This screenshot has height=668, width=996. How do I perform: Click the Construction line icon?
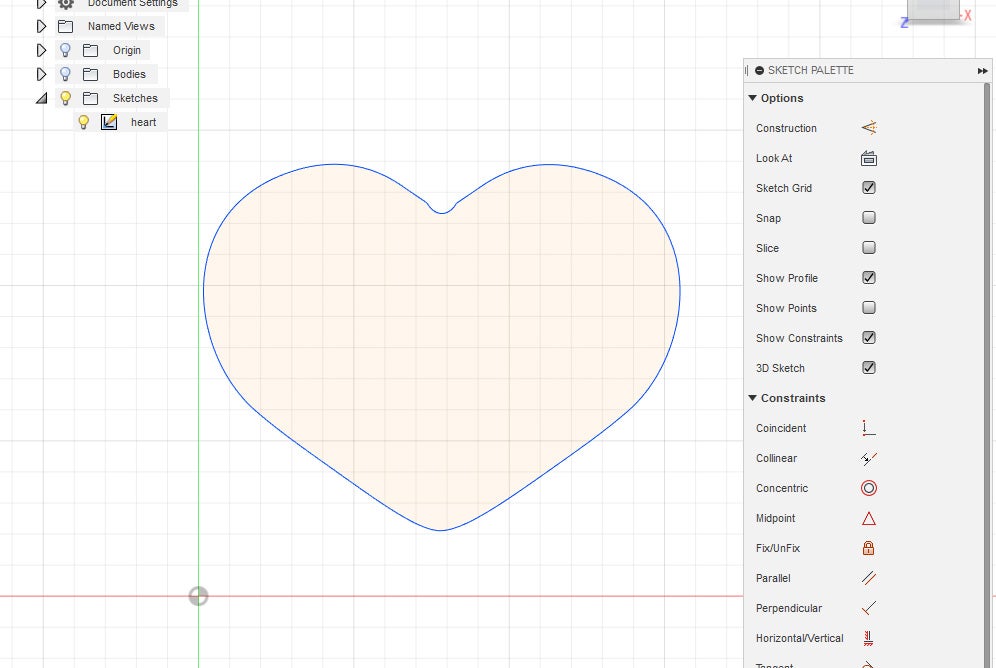(x=868, y=128)
